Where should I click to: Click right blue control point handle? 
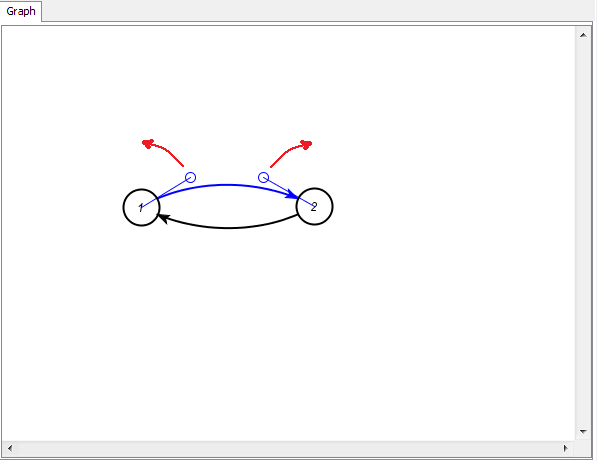pyautogui.click(x=263, y=177)
